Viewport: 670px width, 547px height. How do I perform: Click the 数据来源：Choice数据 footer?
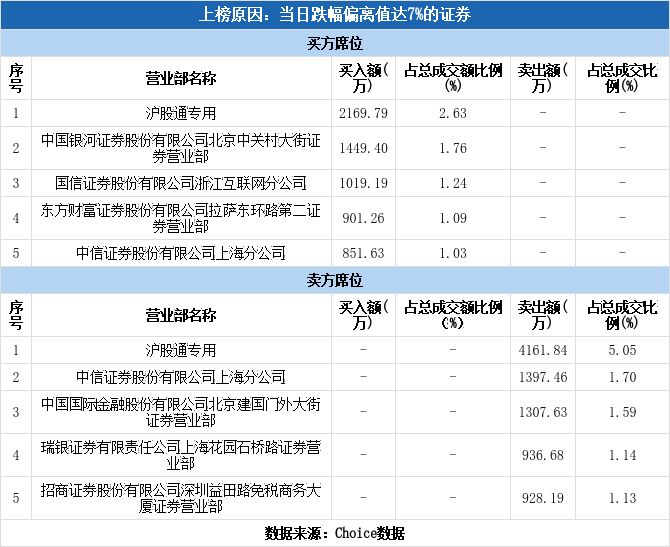(x=335, y=533)
